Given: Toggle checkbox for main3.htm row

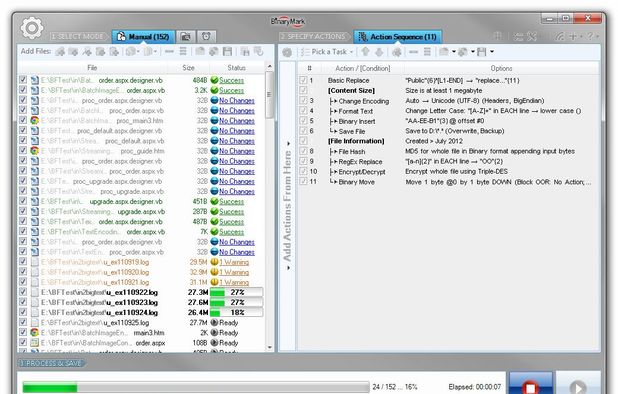Looking at the screenshot, I should pyautogui.click(x=23, y=333).
